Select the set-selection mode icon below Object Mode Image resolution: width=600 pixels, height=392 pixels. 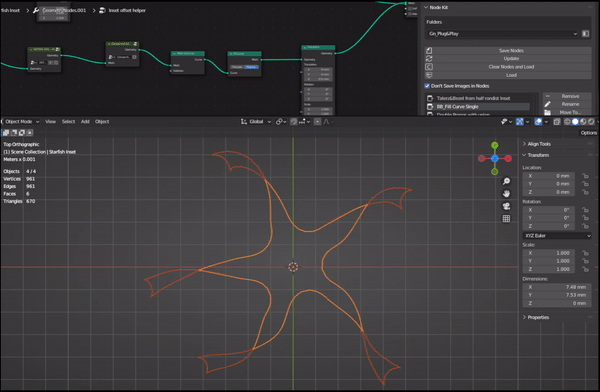6,133
